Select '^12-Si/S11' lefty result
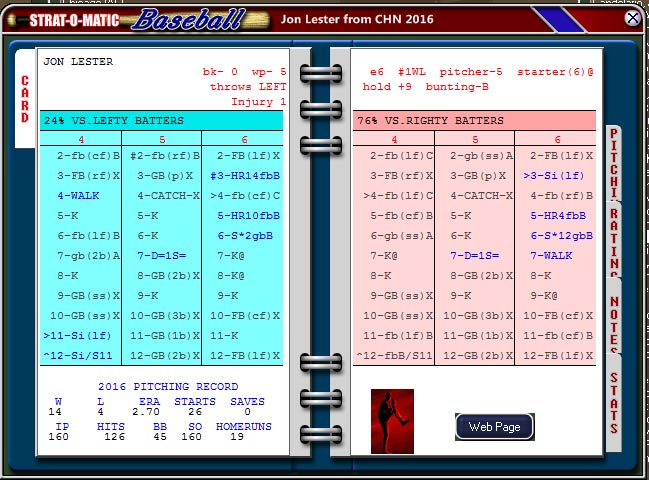The width and height of the screenshot is (649, 480). click(78, 355)
